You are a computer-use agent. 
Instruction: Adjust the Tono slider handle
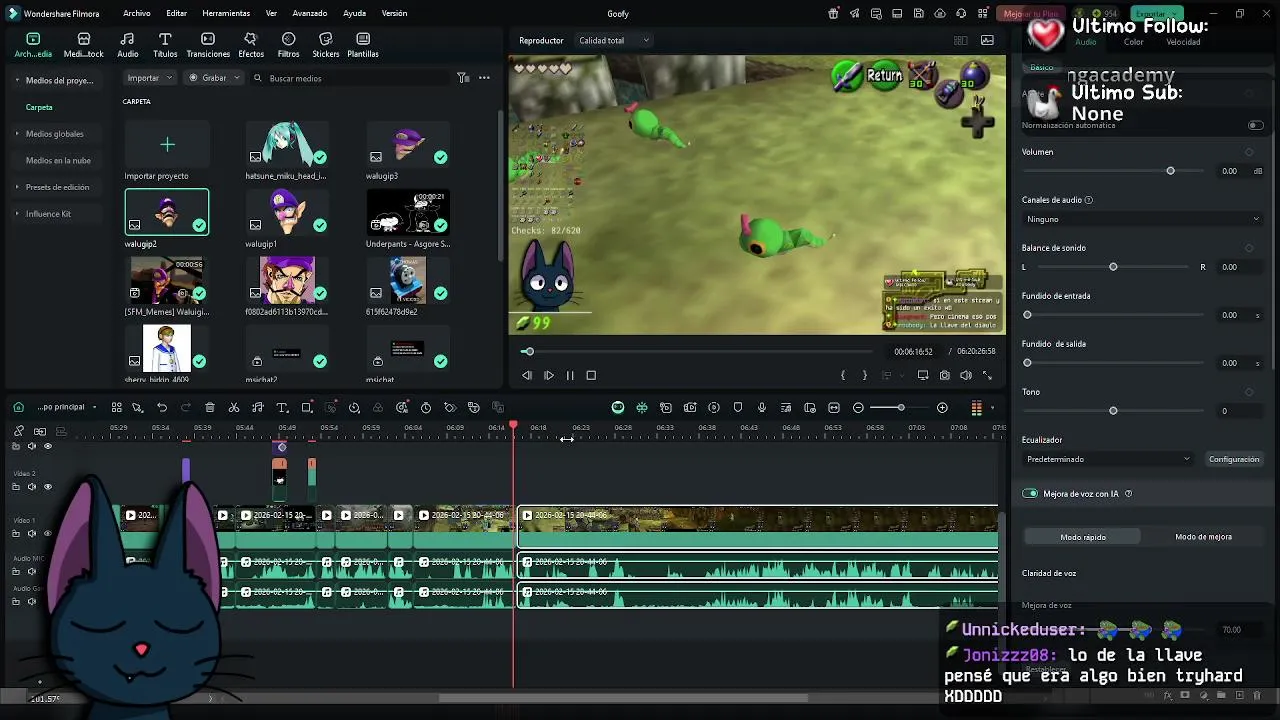point(1113,411)
